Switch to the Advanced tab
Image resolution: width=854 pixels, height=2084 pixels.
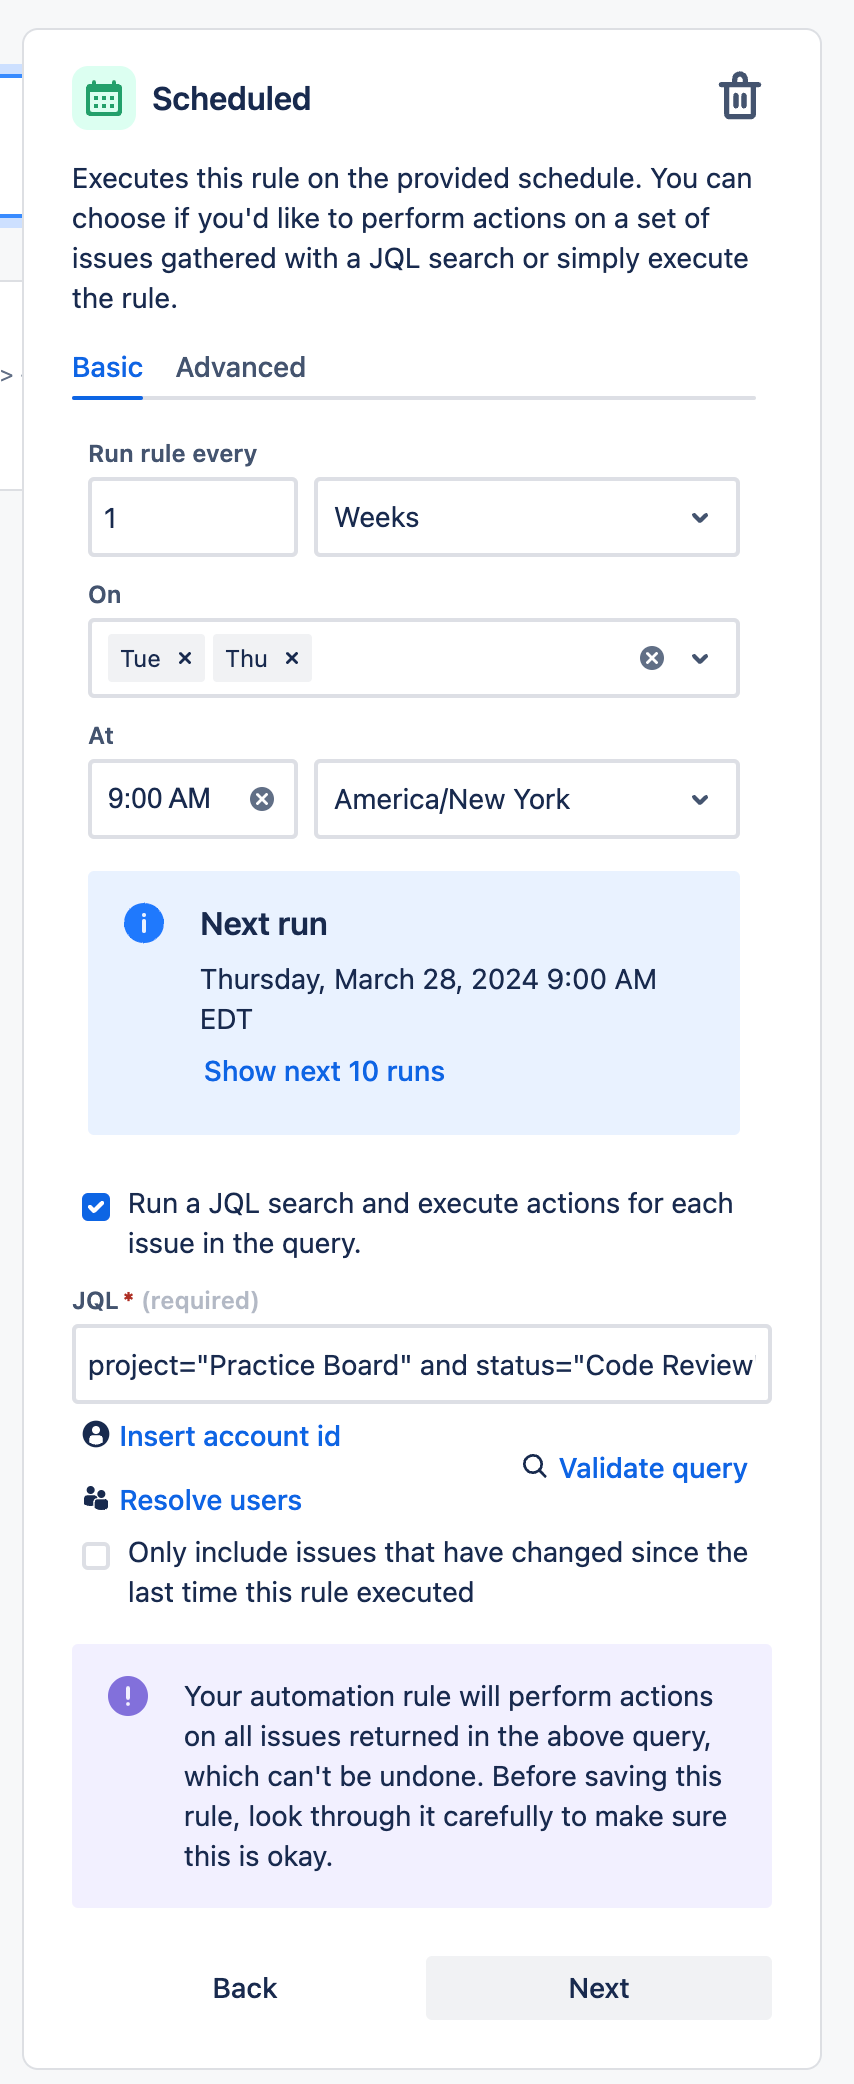(x=241, y=367)
